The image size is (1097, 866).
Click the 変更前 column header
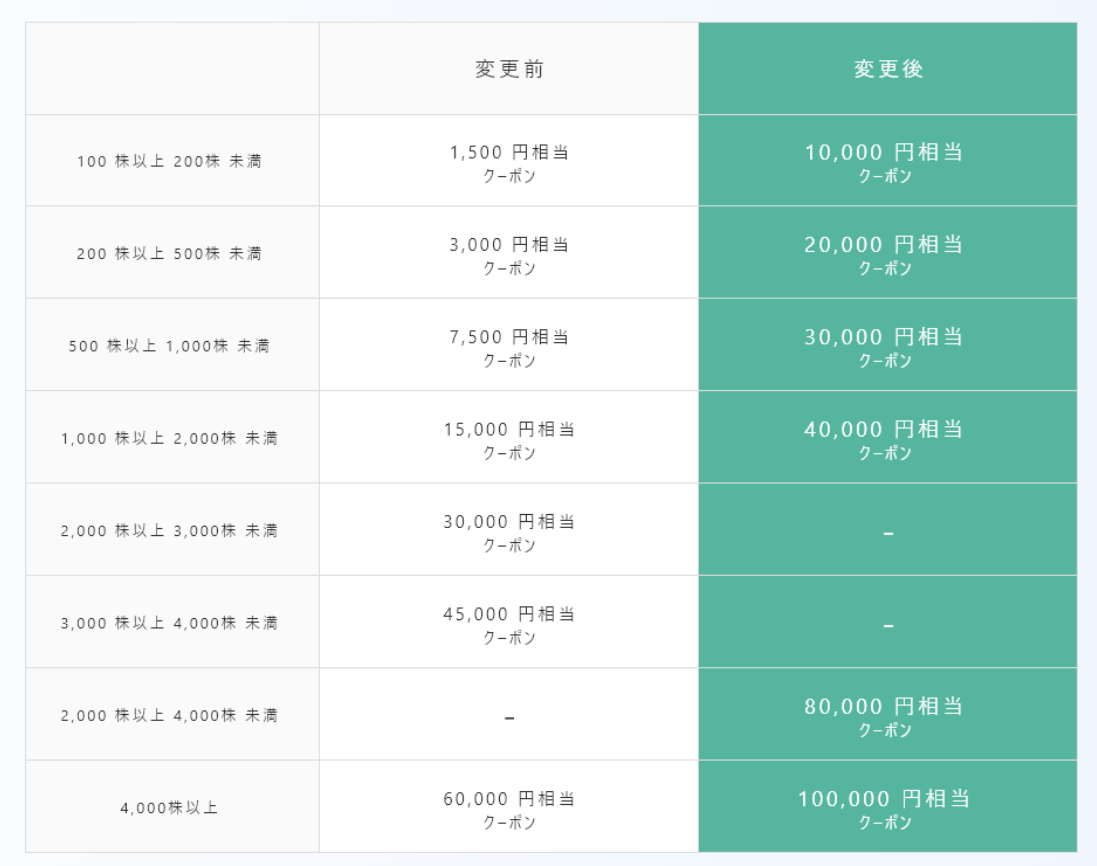pyautogui.click(x=509, y=69)
